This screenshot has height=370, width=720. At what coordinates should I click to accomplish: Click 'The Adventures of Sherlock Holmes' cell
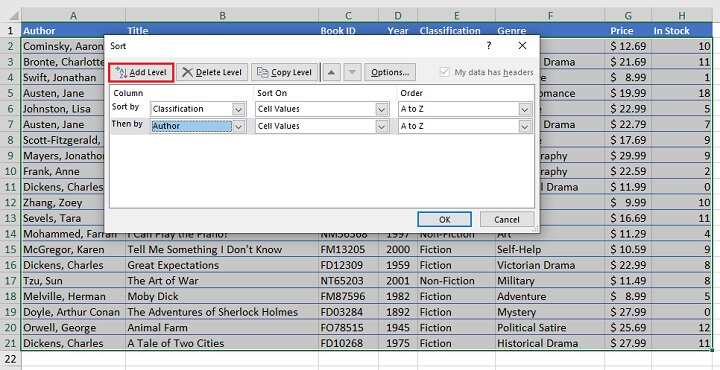pos(222,312)
